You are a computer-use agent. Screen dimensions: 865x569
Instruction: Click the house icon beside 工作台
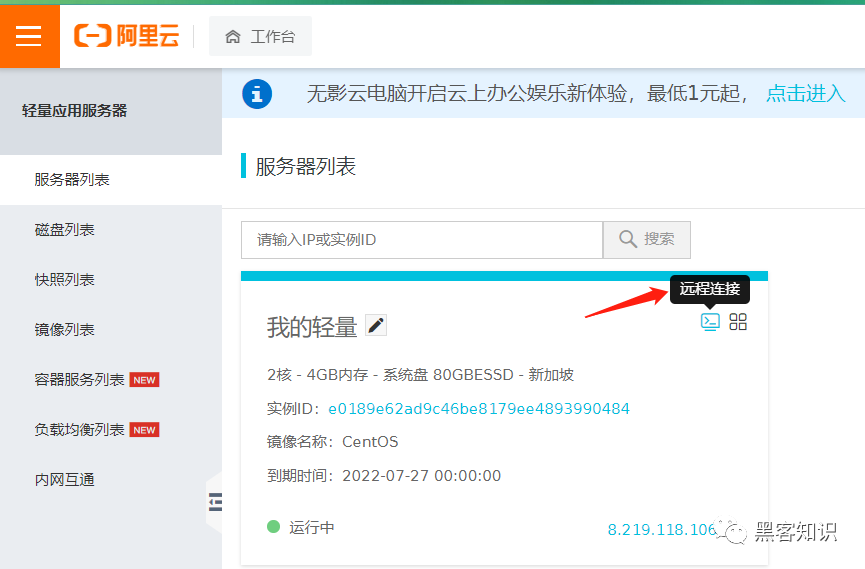click(x=233, y=36)
